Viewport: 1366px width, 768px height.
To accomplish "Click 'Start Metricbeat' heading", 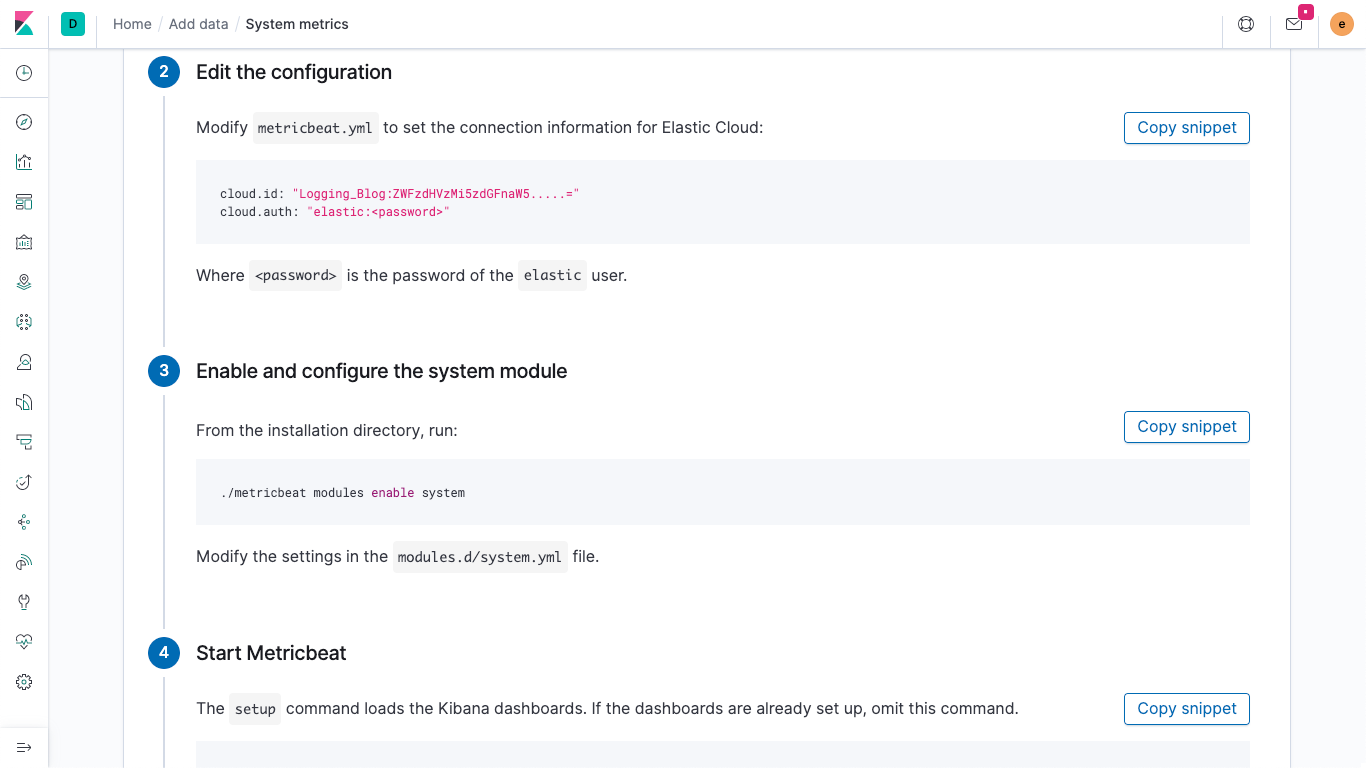I will point(271,653).
